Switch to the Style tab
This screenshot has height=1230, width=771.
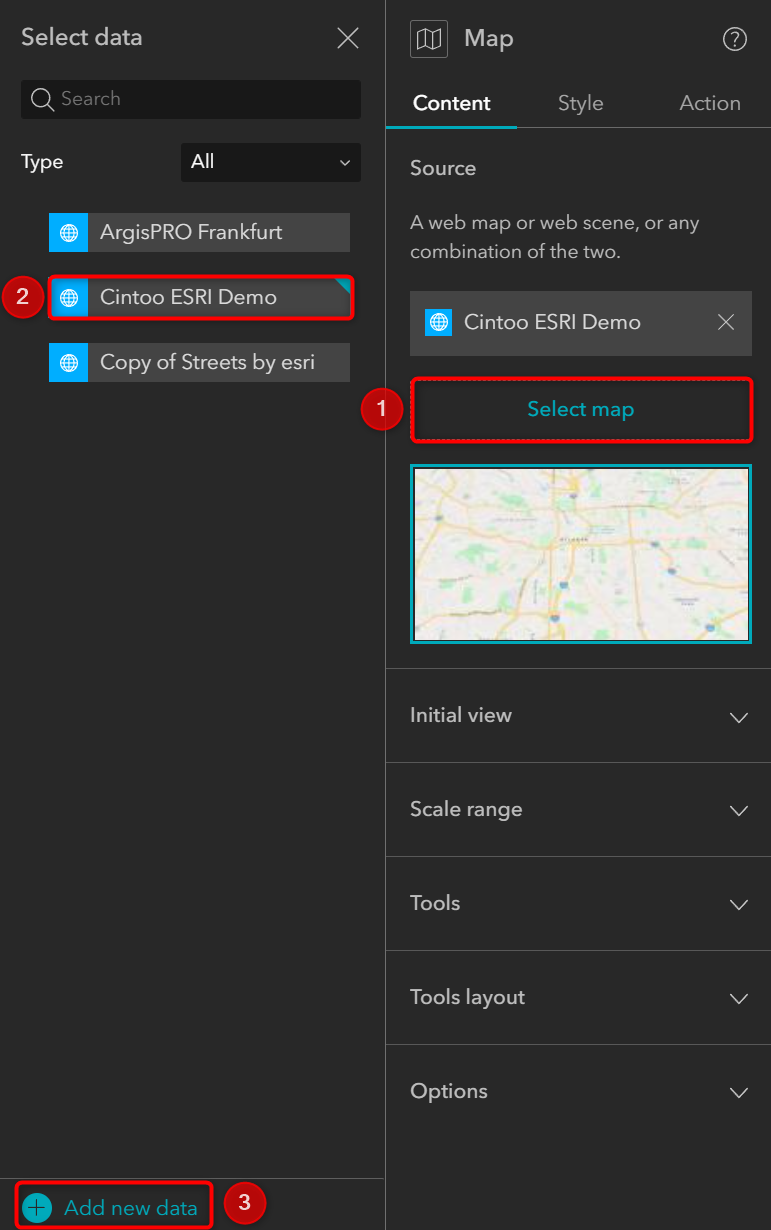coord(580,103)
